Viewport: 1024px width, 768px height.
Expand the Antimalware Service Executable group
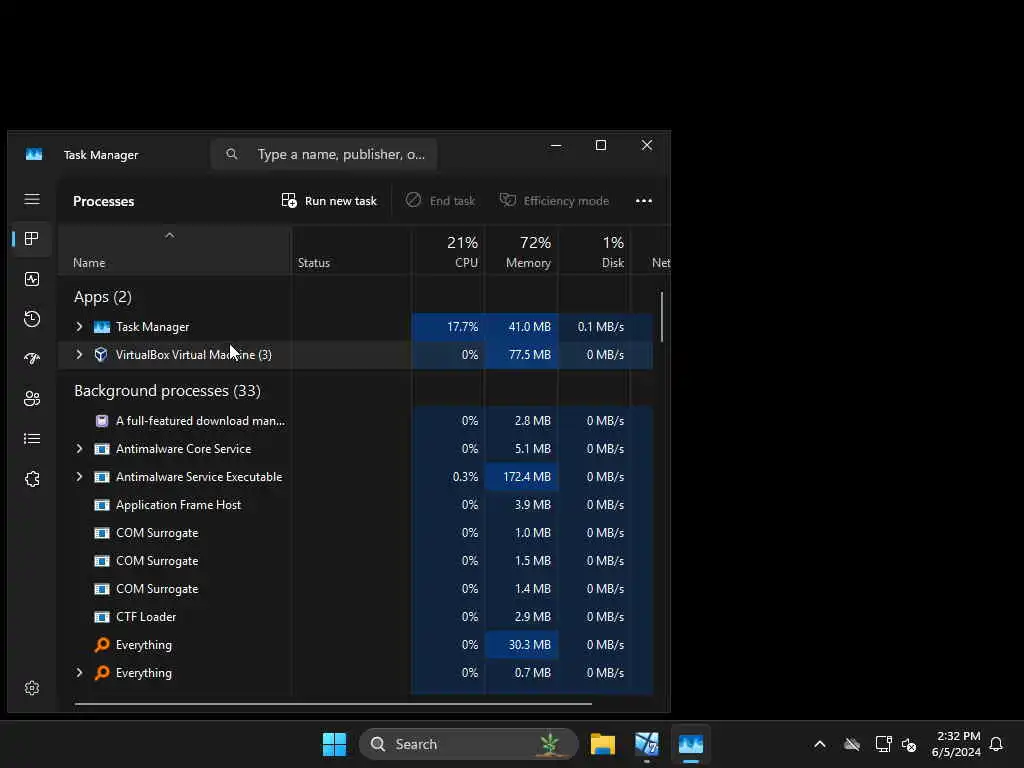79,477
